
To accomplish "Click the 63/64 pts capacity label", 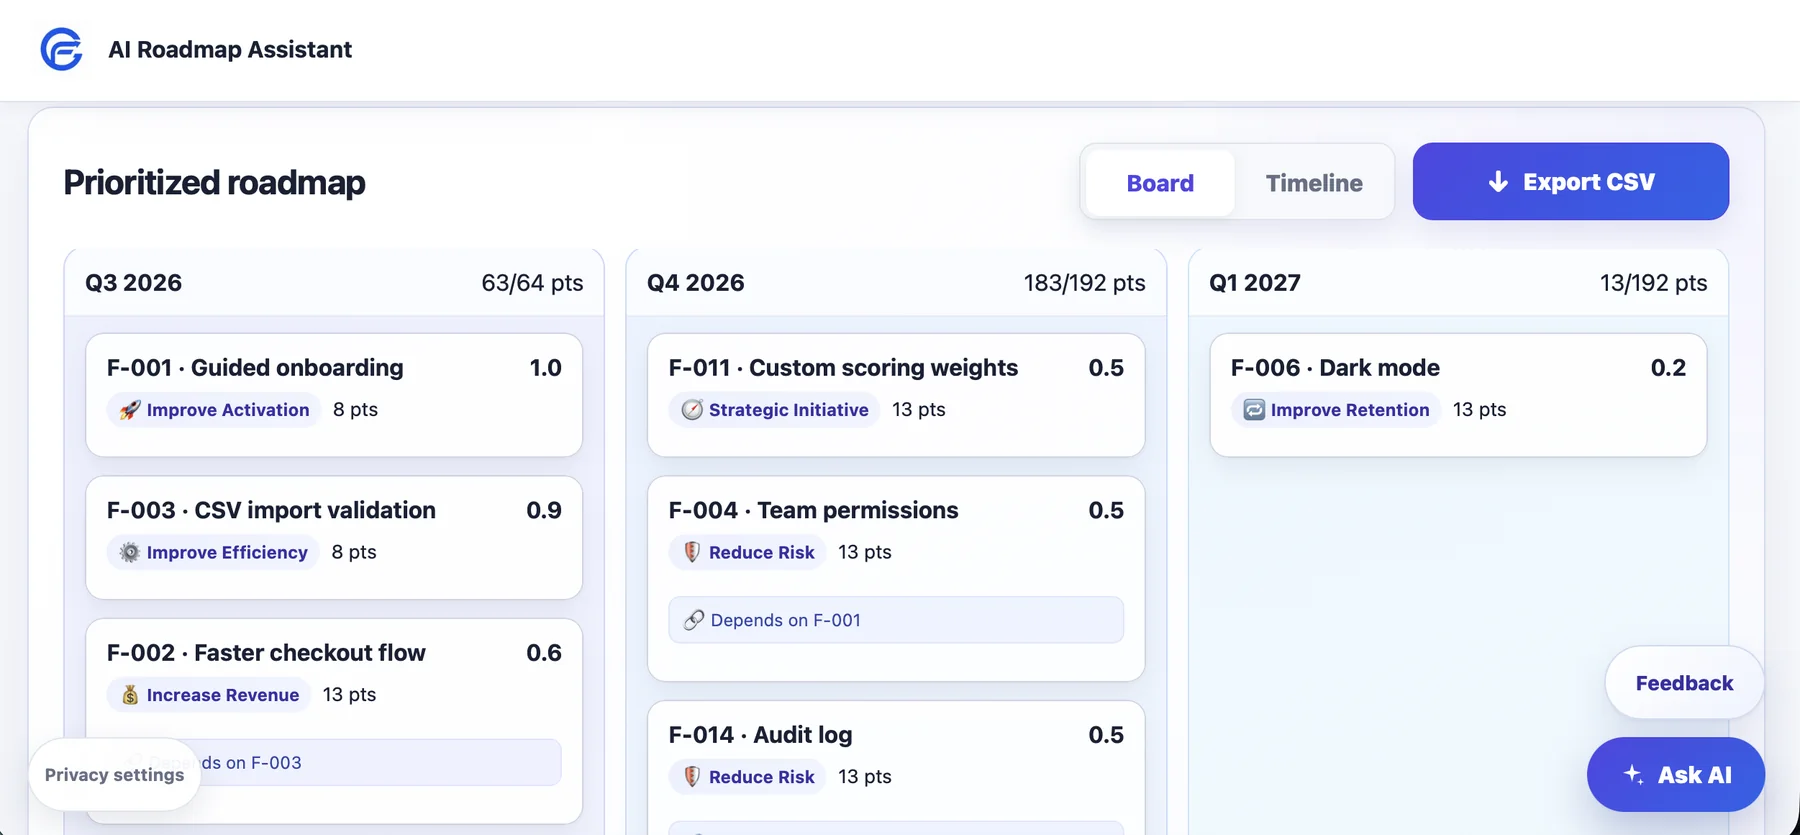I will [x=532, y=283].
